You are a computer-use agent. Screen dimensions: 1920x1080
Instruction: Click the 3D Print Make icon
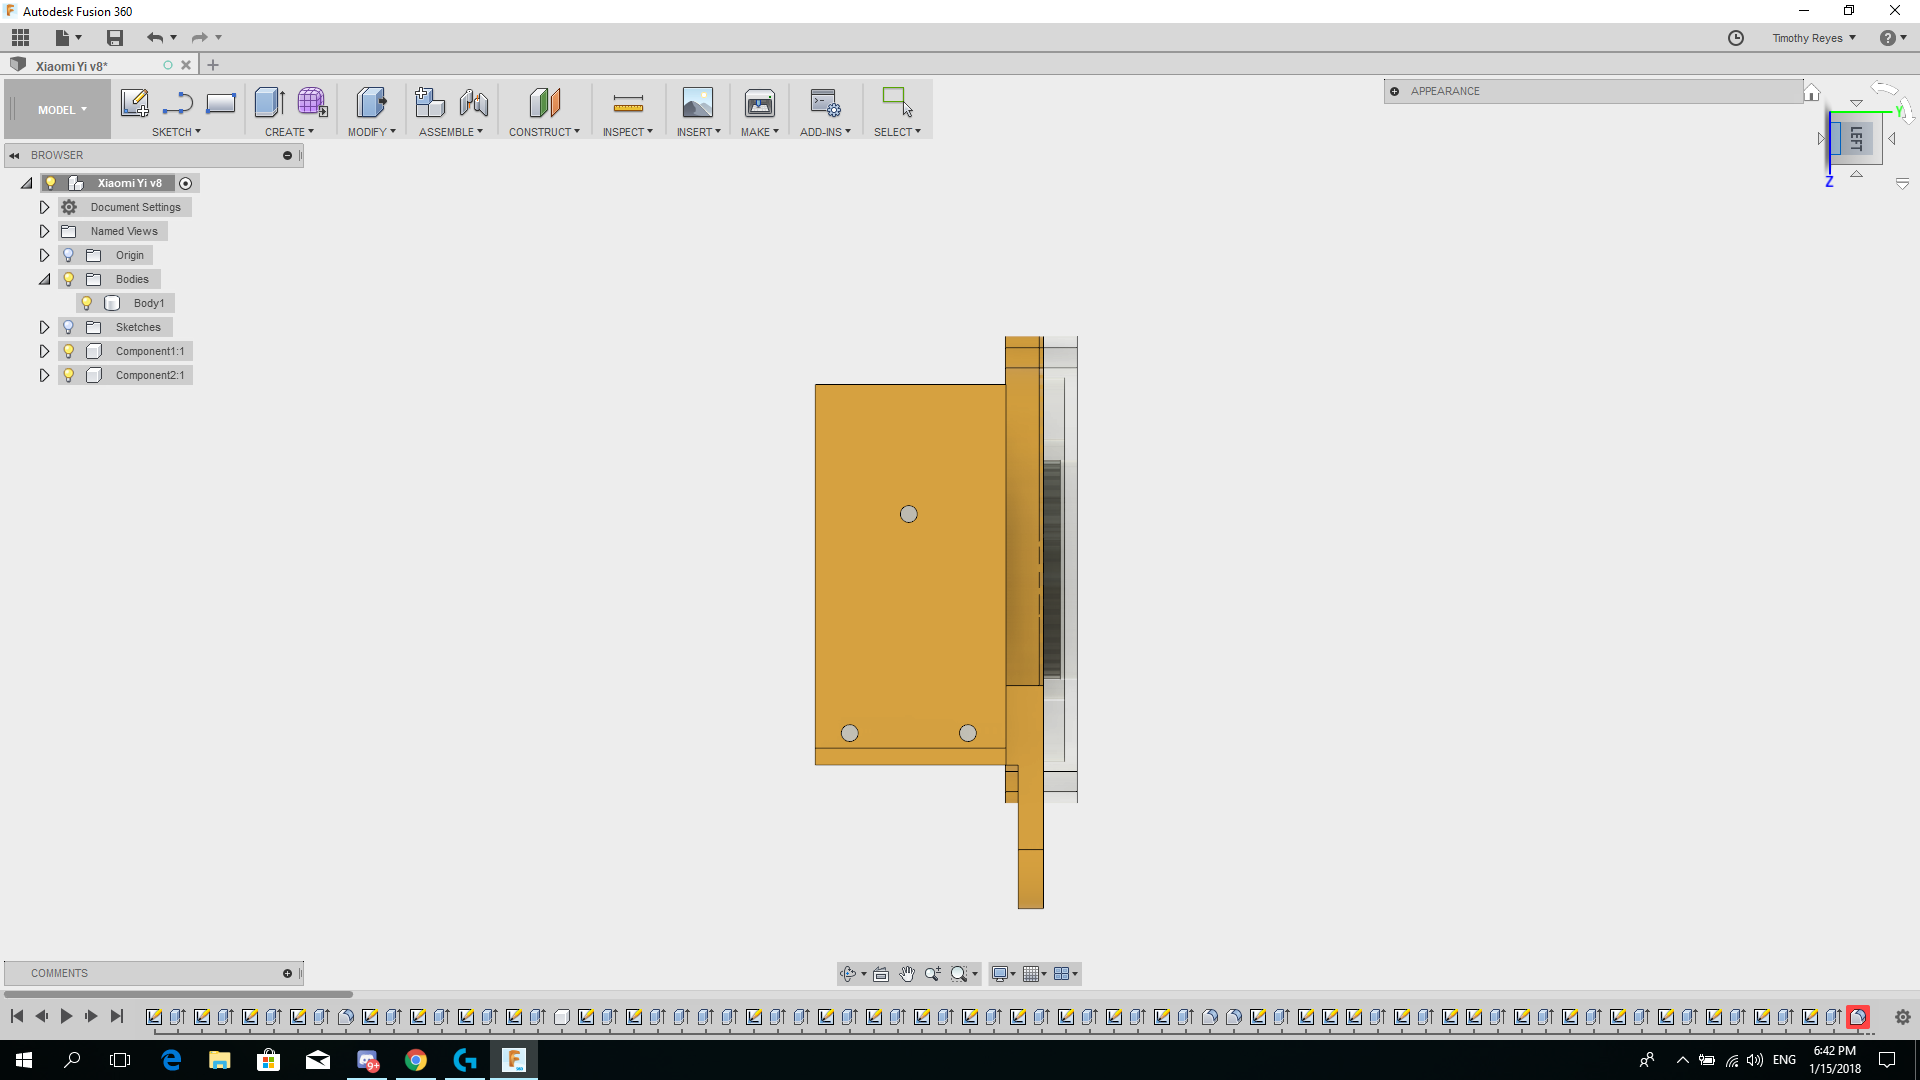(x=759, y=103)
